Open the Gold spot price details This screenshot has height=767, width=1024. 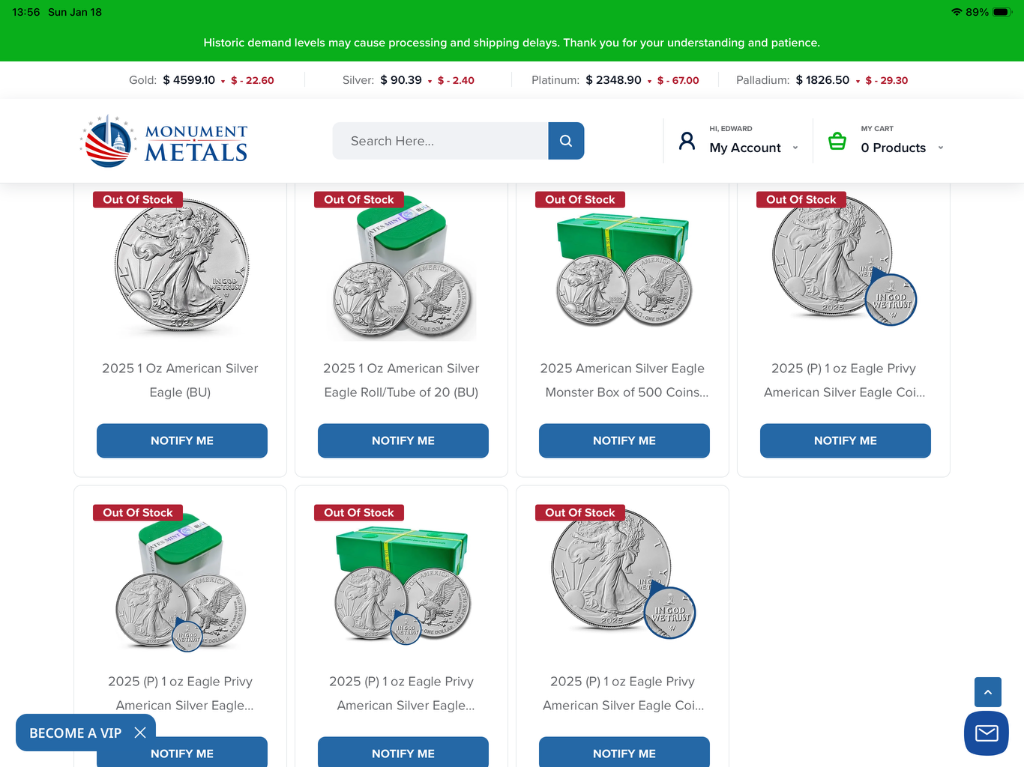pyautogui.click(x=201, y=80)
